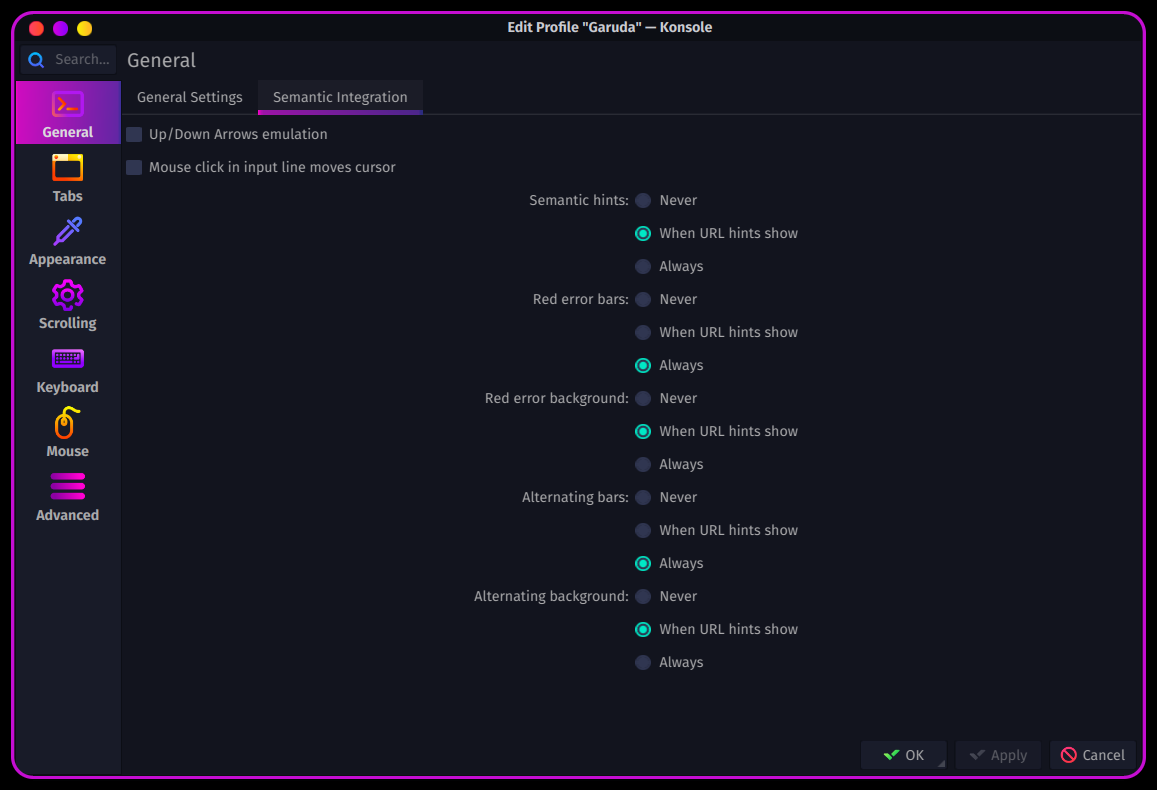Open the Tabs settings page icon
The height and width of the screenshot is (790, 1157).
(67, 167)
